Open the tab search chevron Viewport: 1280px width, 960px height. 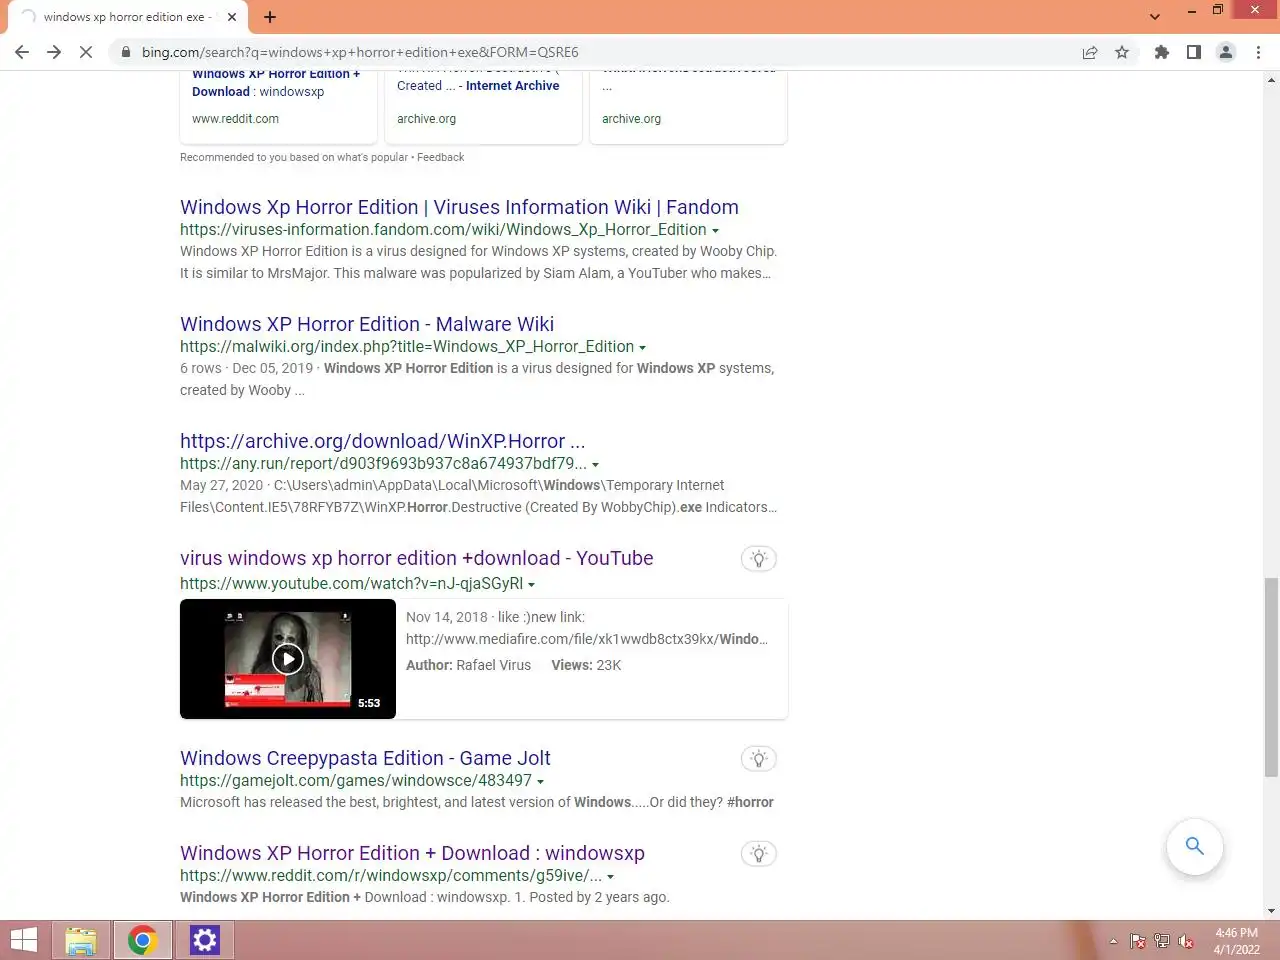1155,17
